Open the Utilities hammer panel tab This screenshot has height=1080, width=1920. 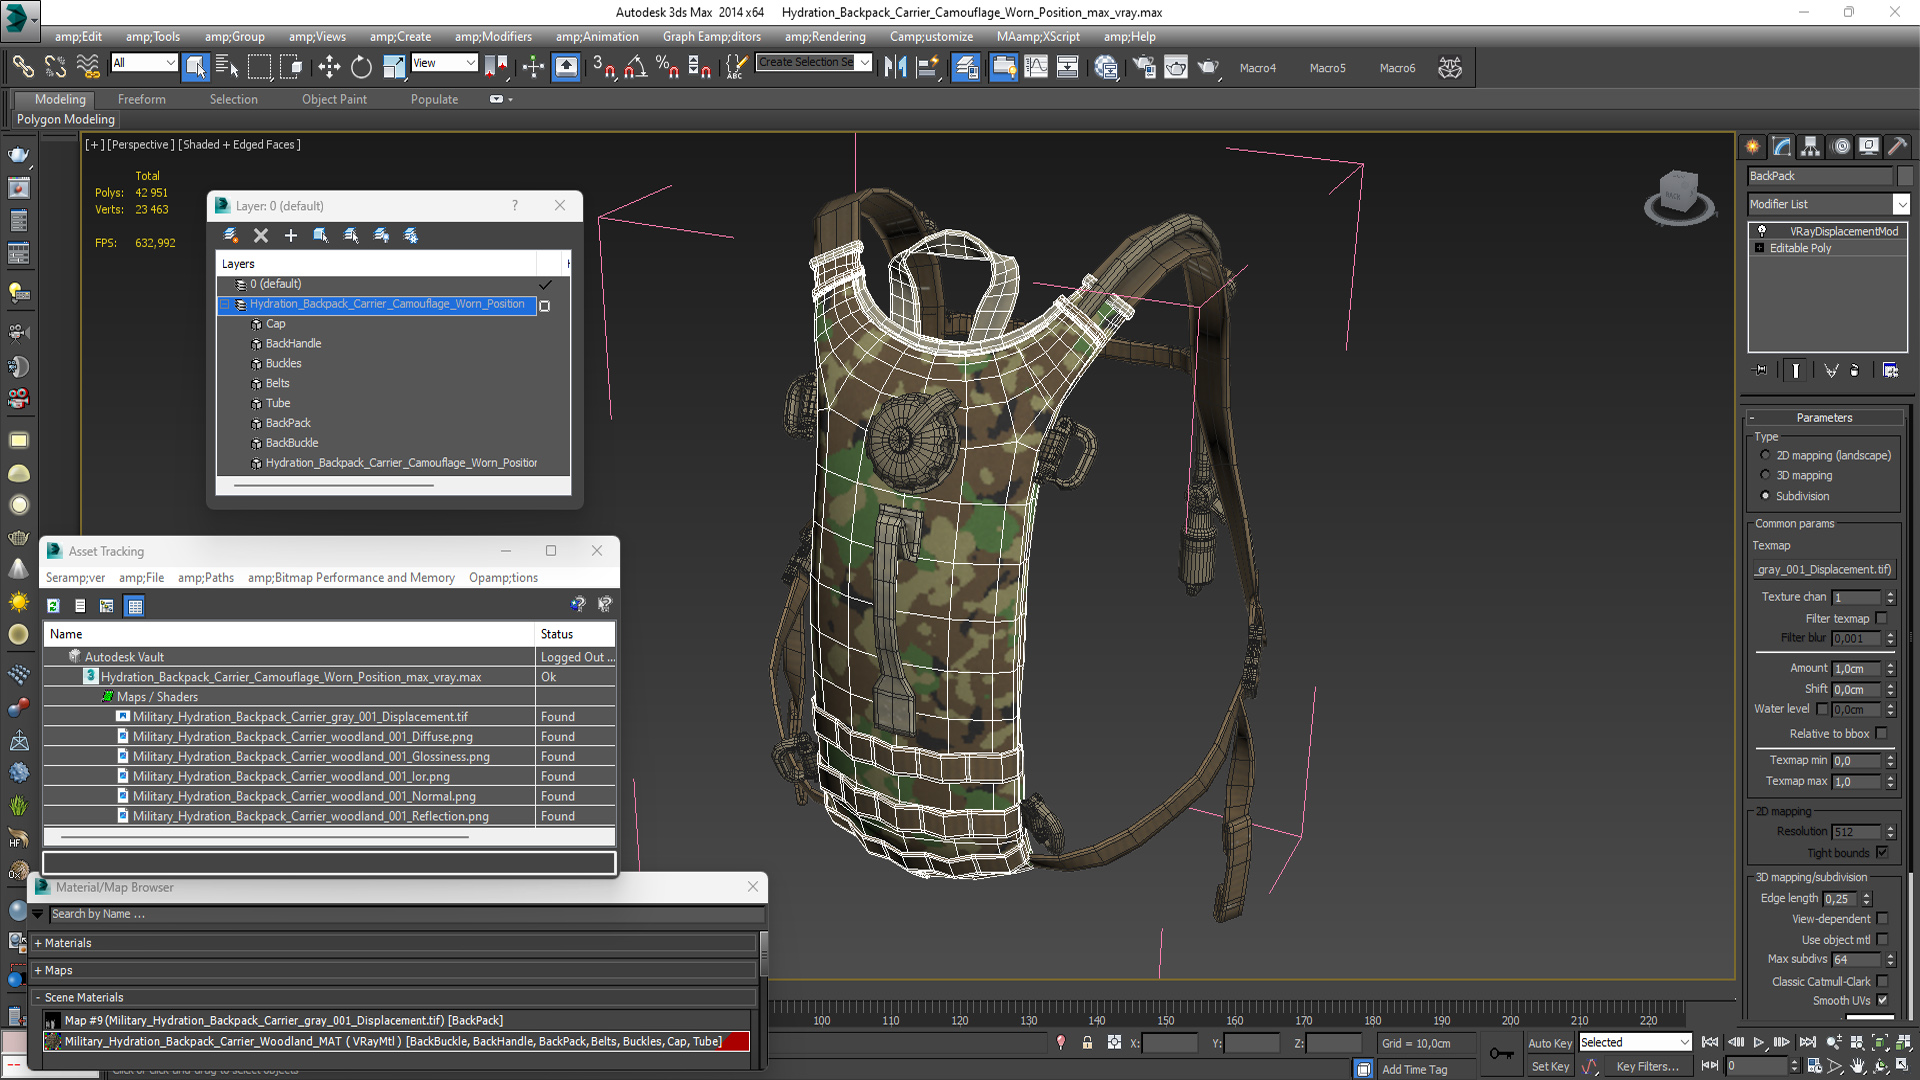click(x=1897, y=146)
